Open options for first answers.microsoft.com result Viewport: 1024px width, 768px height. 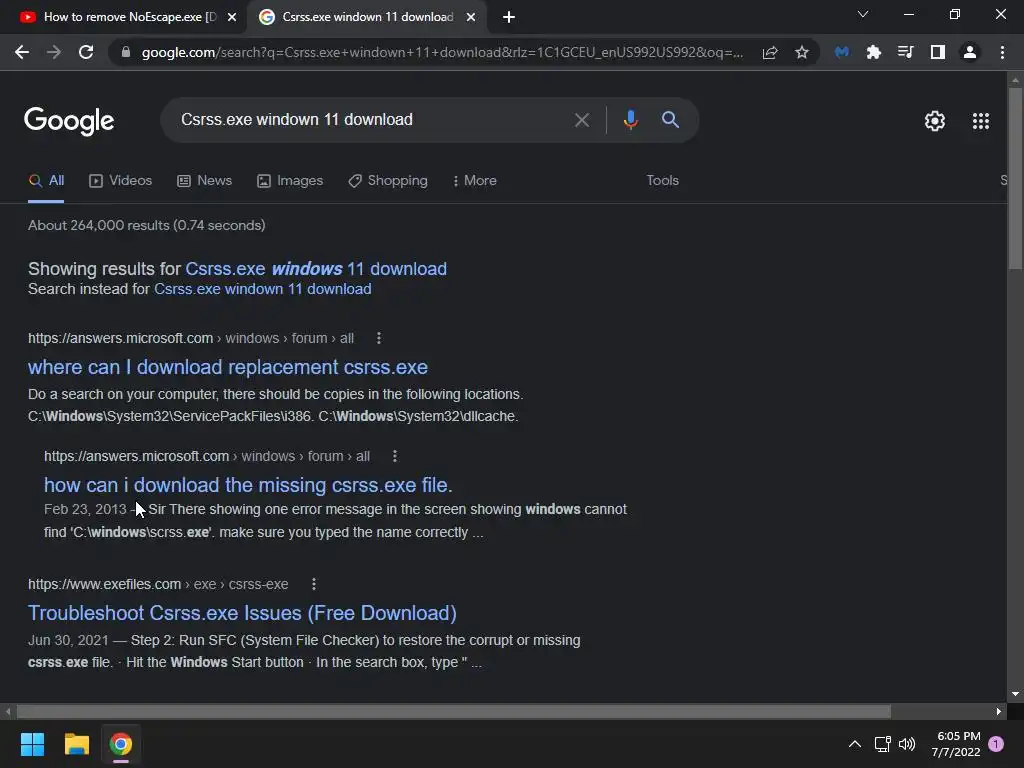pyautogui.click(x=379, y=338)
